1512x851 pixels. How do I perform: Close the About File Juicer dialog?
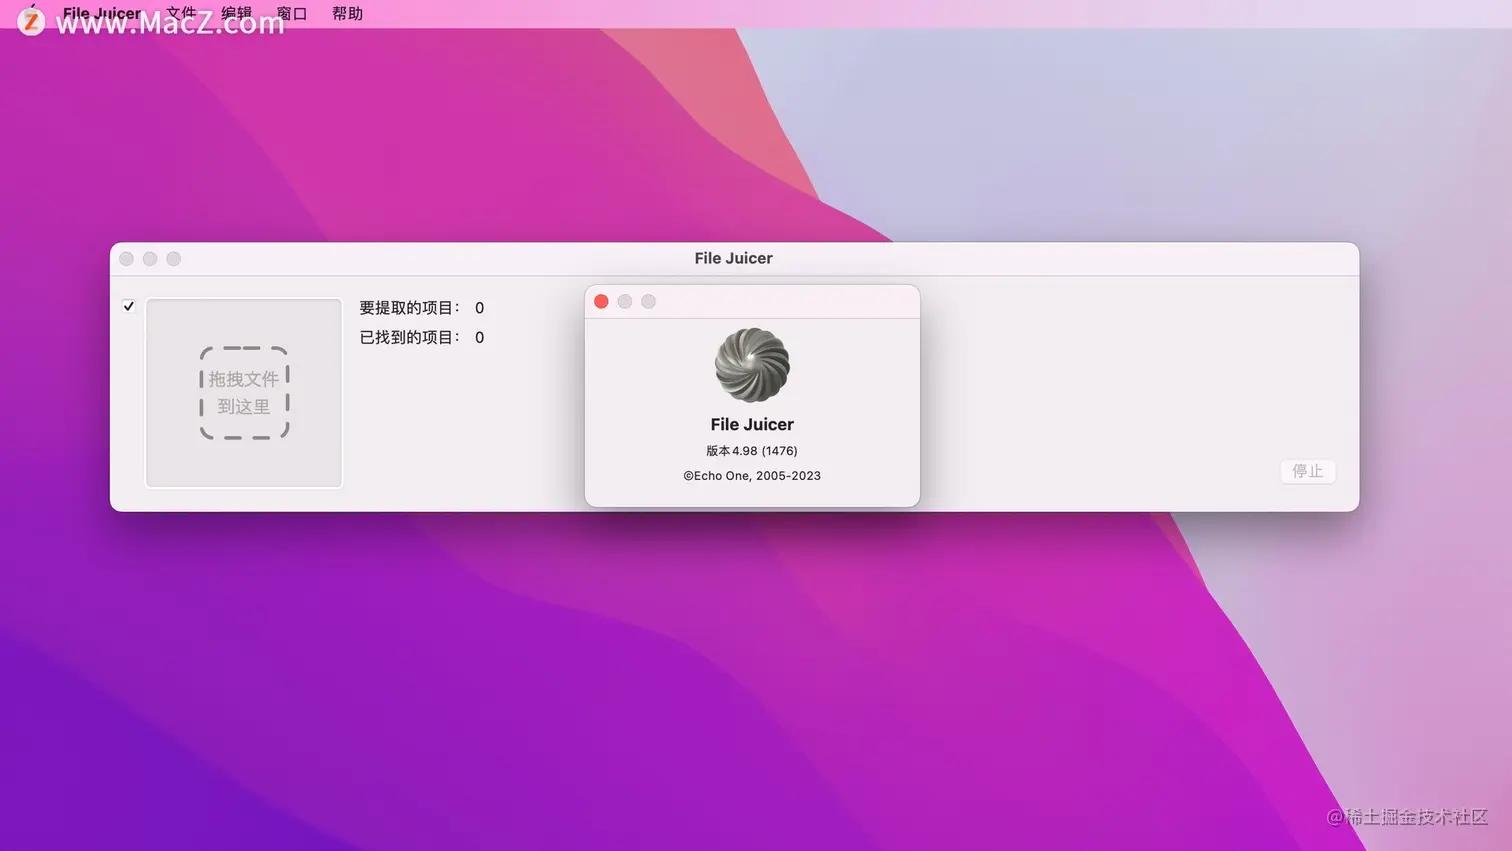[x=601, y=301]
